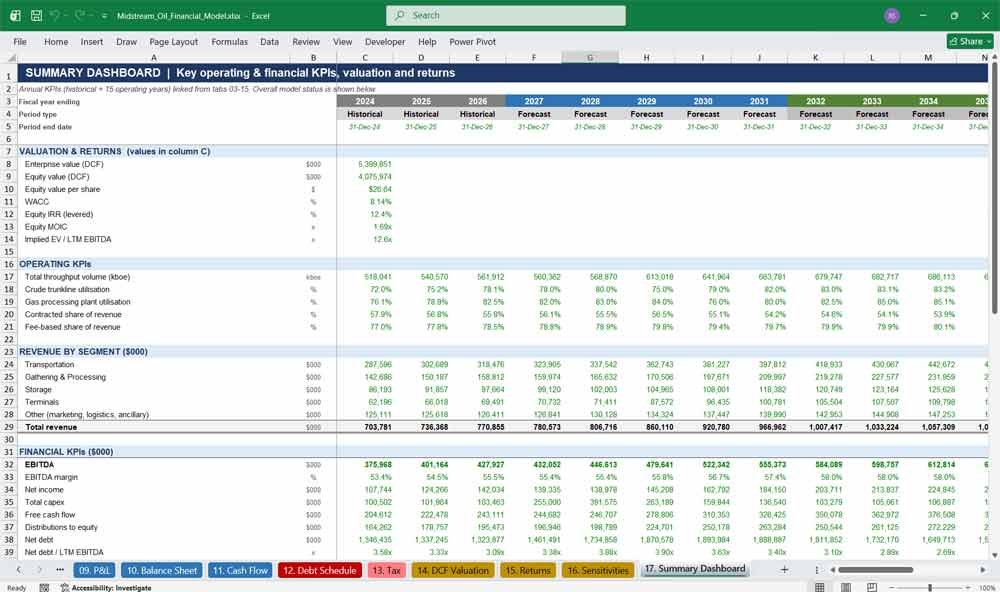Open the Power Pivot ribbon tab
Viewport: 1000px width, 592px height.
473,41
